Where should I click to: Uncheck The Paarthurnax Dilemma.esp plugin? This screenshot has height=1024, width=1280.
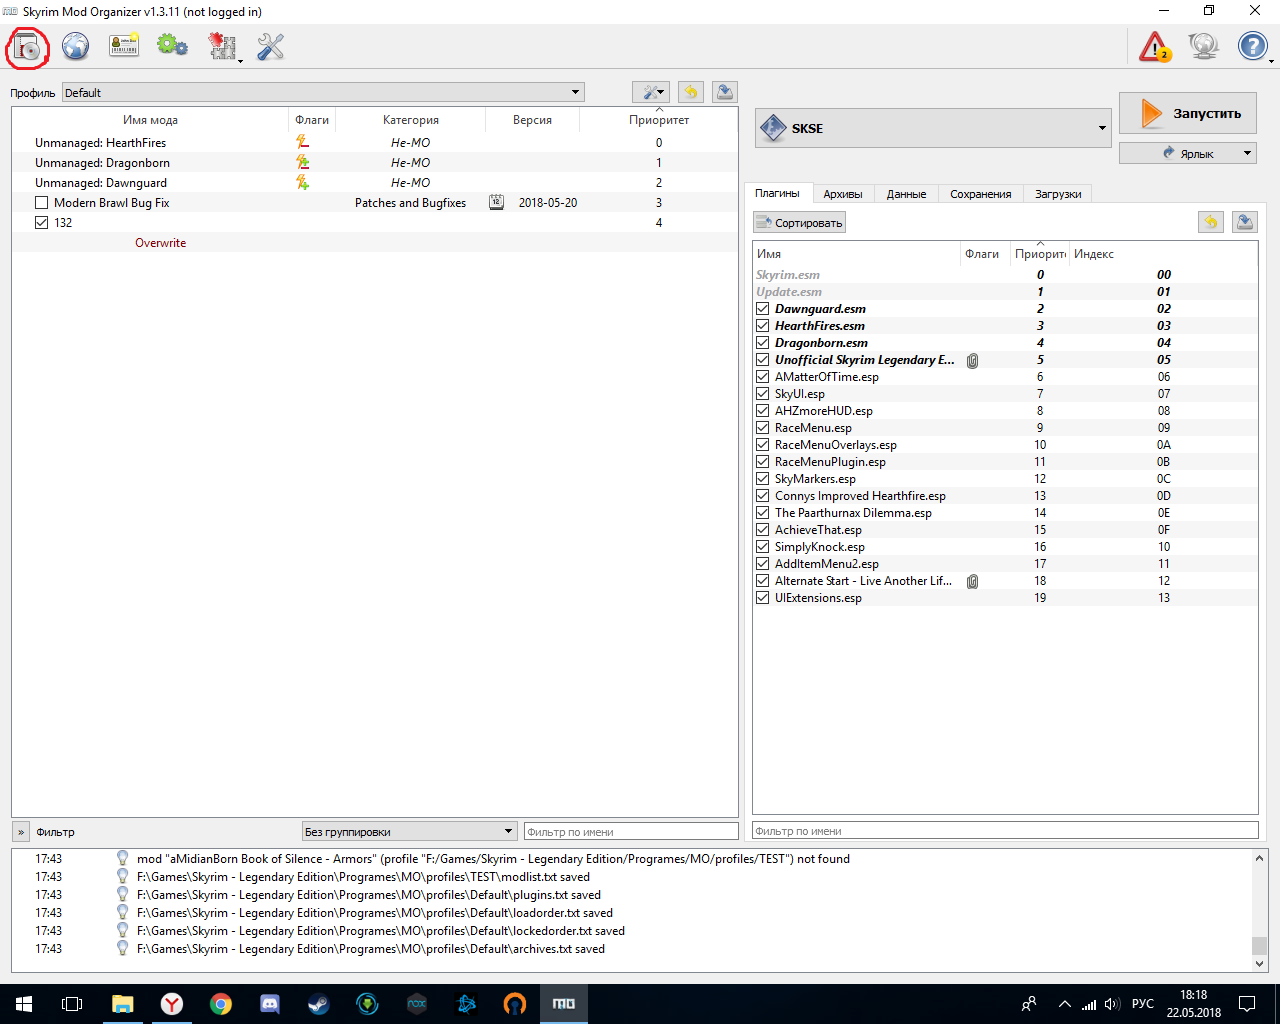[x=763, y=513]
